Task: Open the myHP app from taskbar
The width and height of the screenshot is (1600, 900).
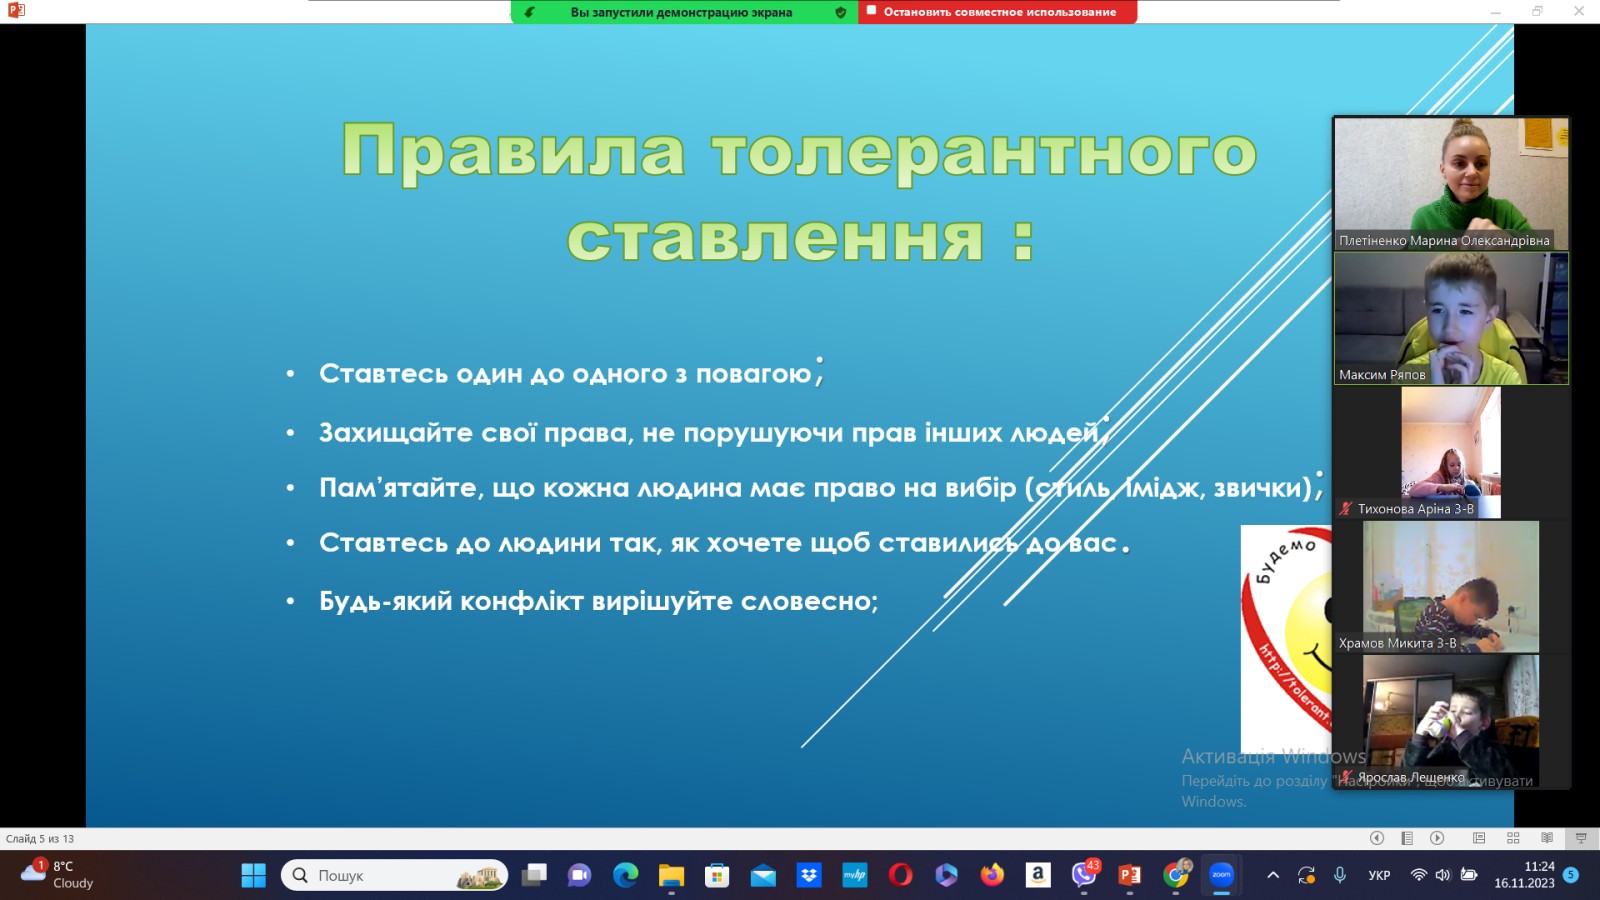Action: tap(855, 875)
